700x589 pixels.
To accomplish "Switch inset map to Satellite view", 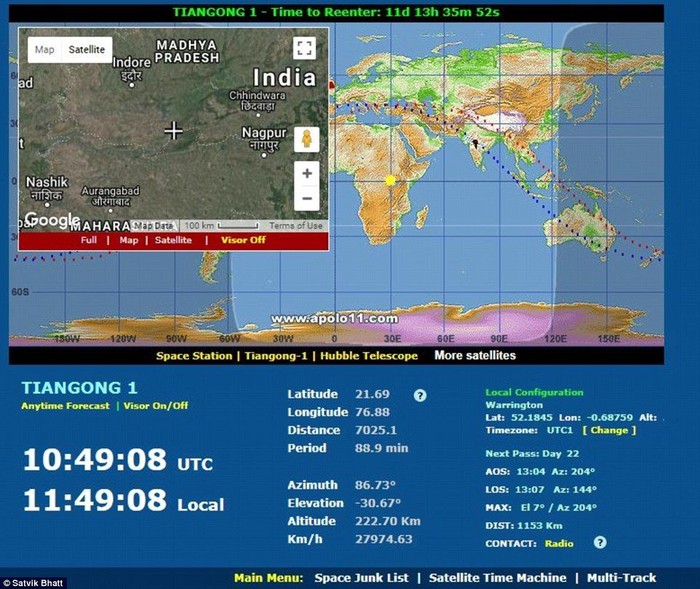I will pos(87,50).
